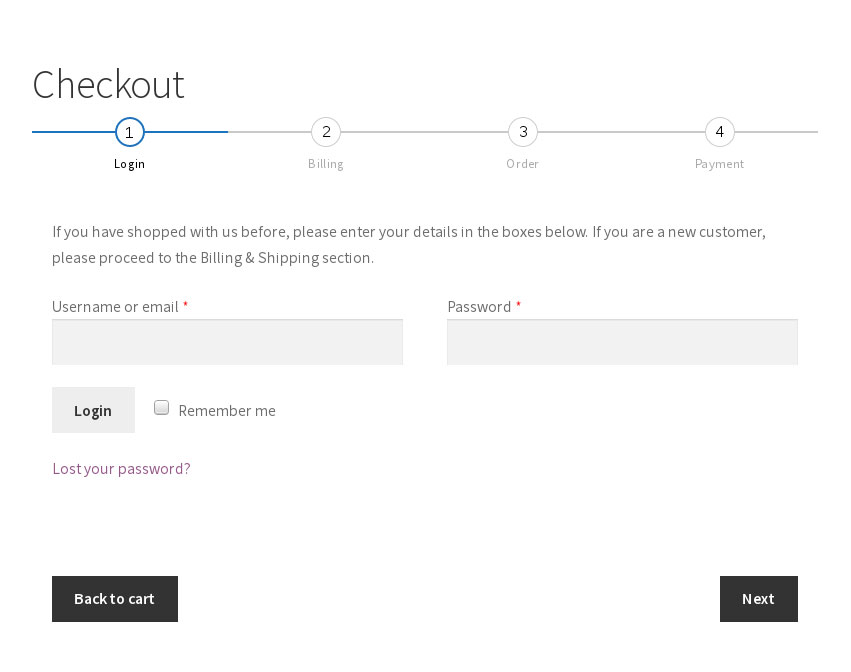Image resolution: width=851 pixels, height=672 pixels.
Task: Select the step 3 circle in the progress bar
Action: point(523,132)
